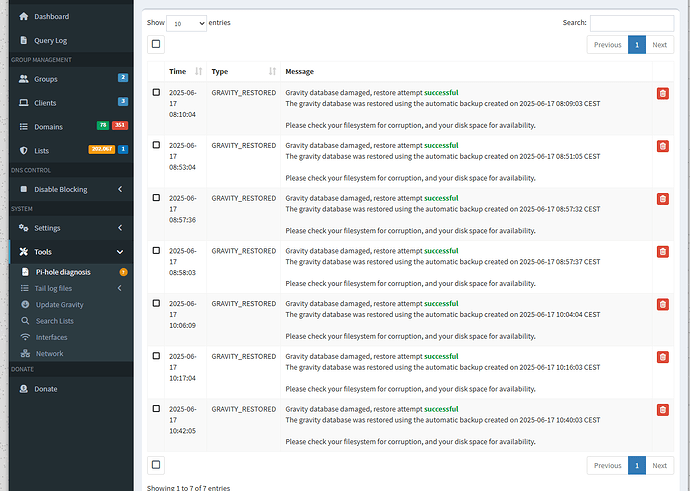Screen dimensions: 690x491
Task: Click the Next pagination button at top
Action: point(659,44)
